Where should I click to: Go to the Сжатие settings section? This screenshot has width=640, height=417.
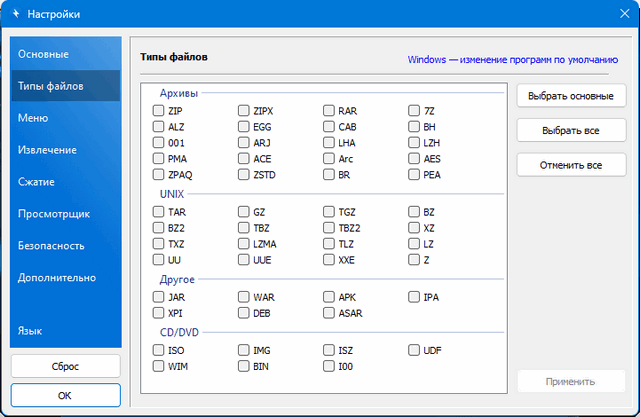[x=36, y=182]
